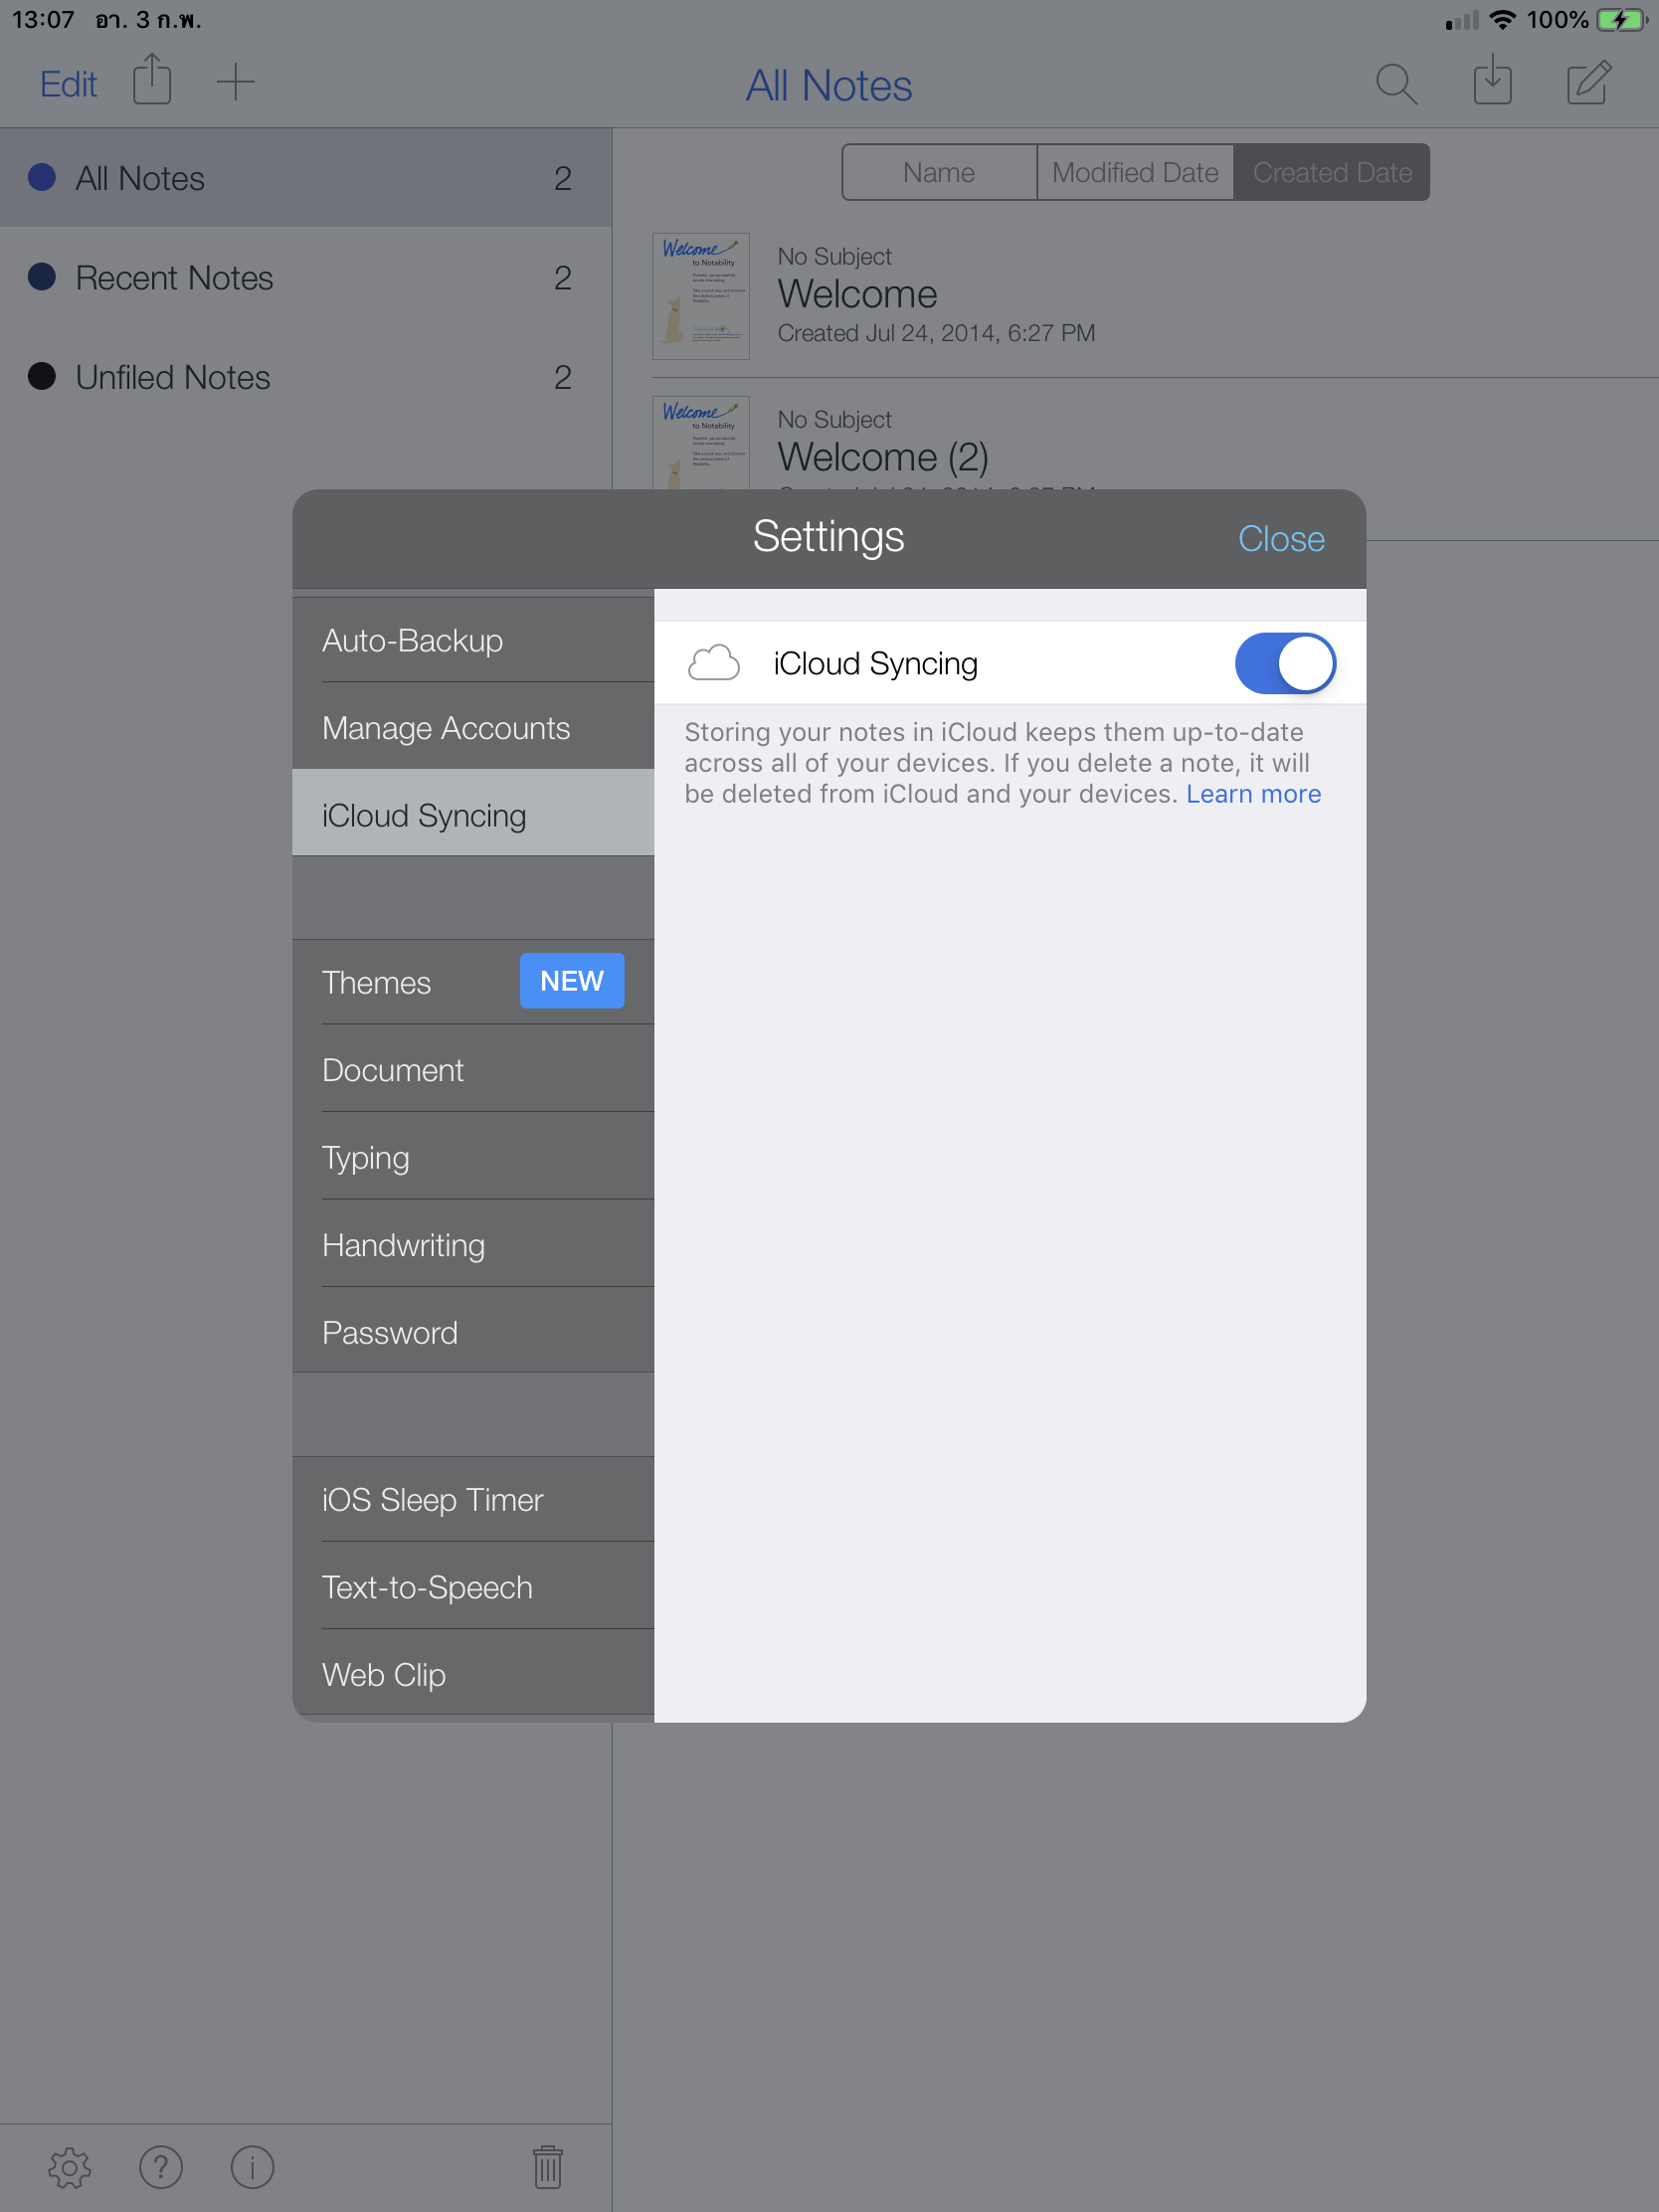Sort notes by Name

[x=939, y=172]
